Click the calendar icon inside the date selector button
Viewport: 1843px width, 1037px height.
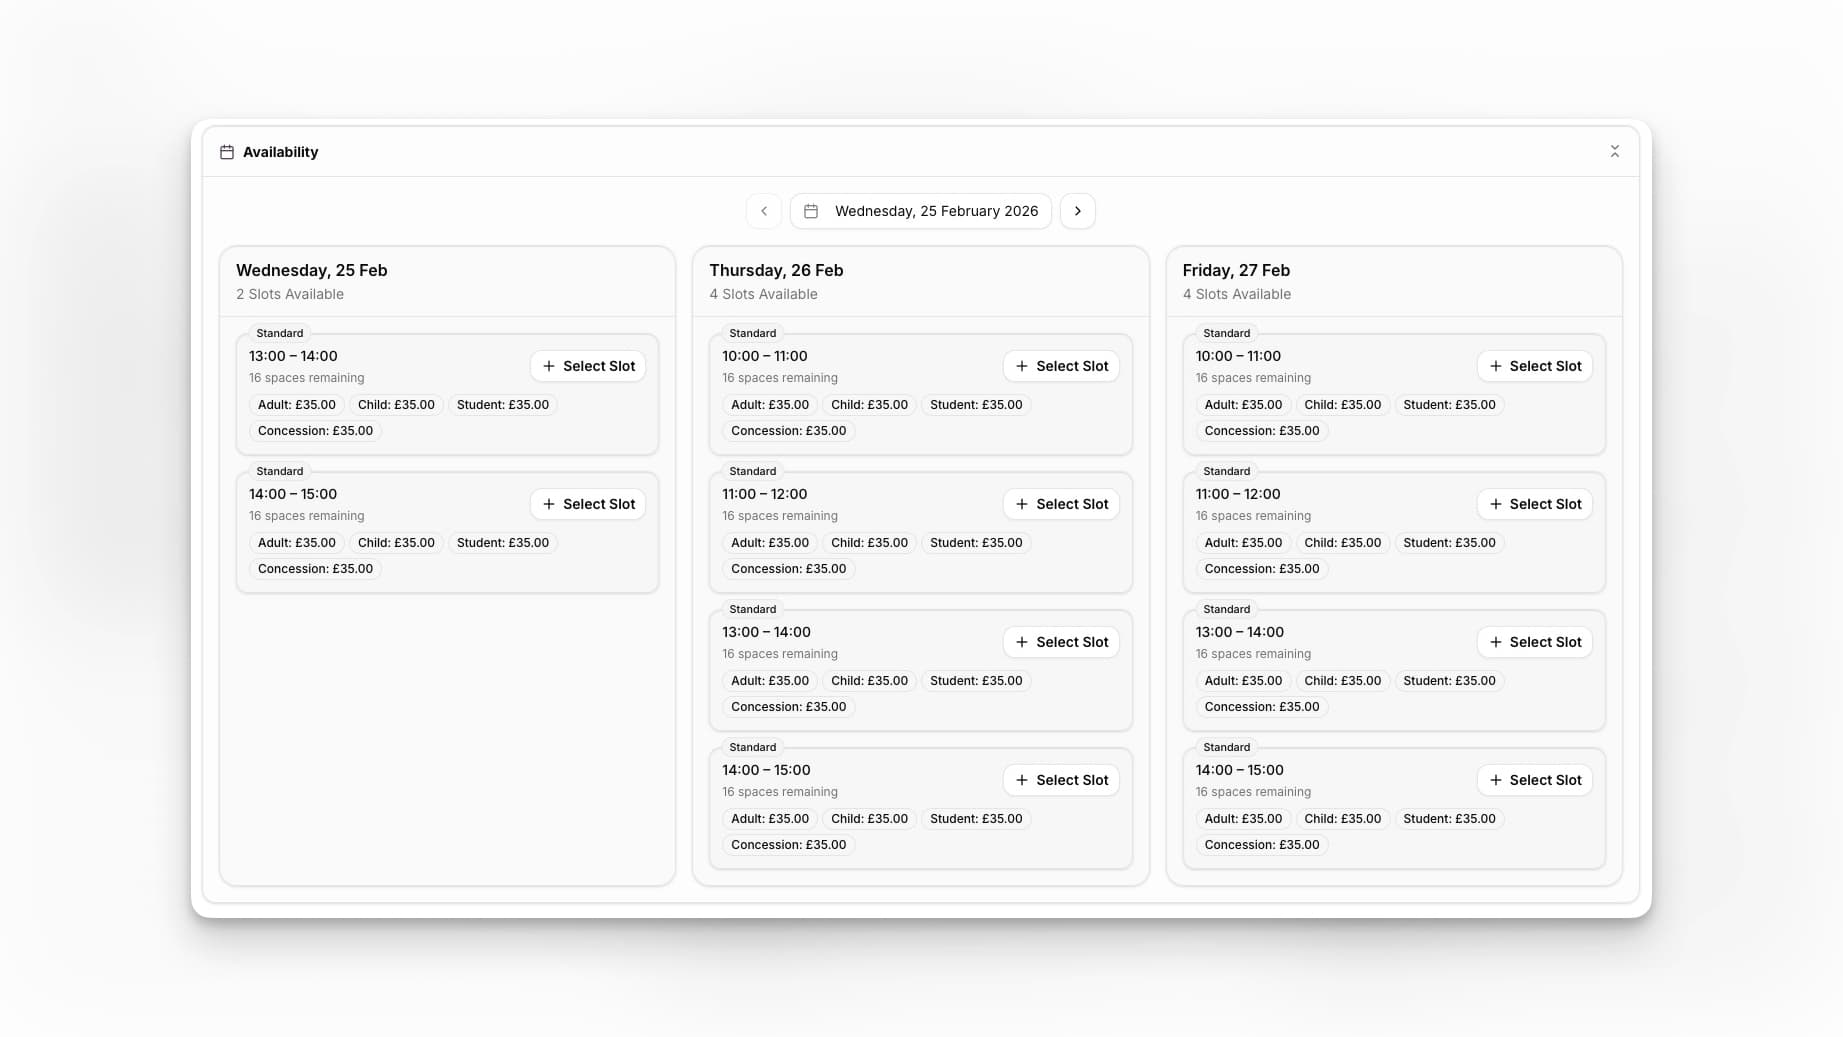(811, 211)
